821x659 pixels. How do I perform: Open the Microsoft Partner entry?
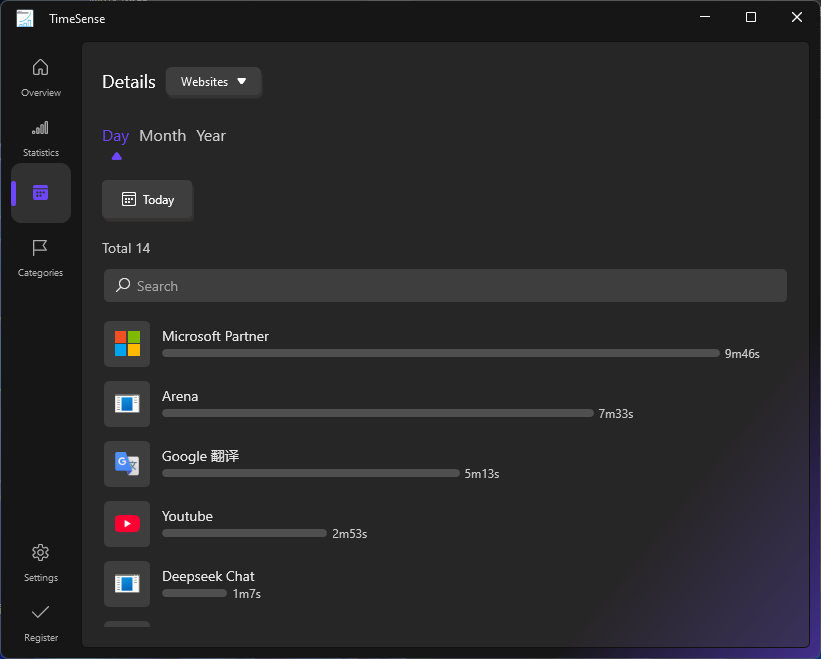point(445,344)
